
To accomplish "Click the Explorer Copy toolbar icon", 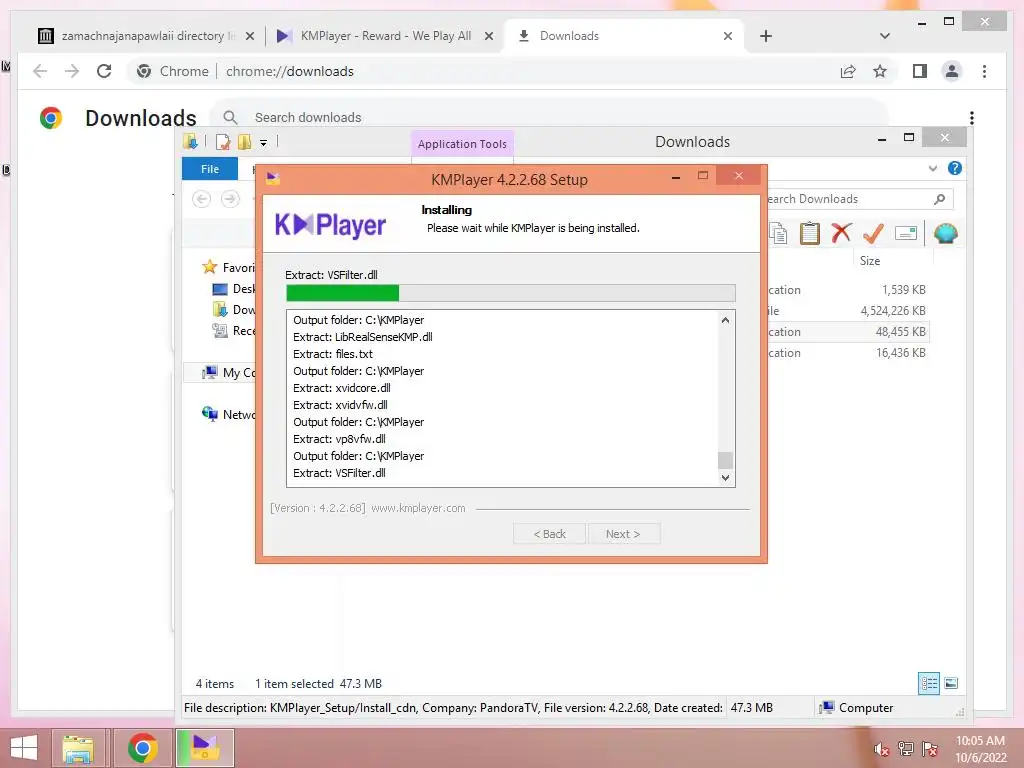I will pos(778,233).
